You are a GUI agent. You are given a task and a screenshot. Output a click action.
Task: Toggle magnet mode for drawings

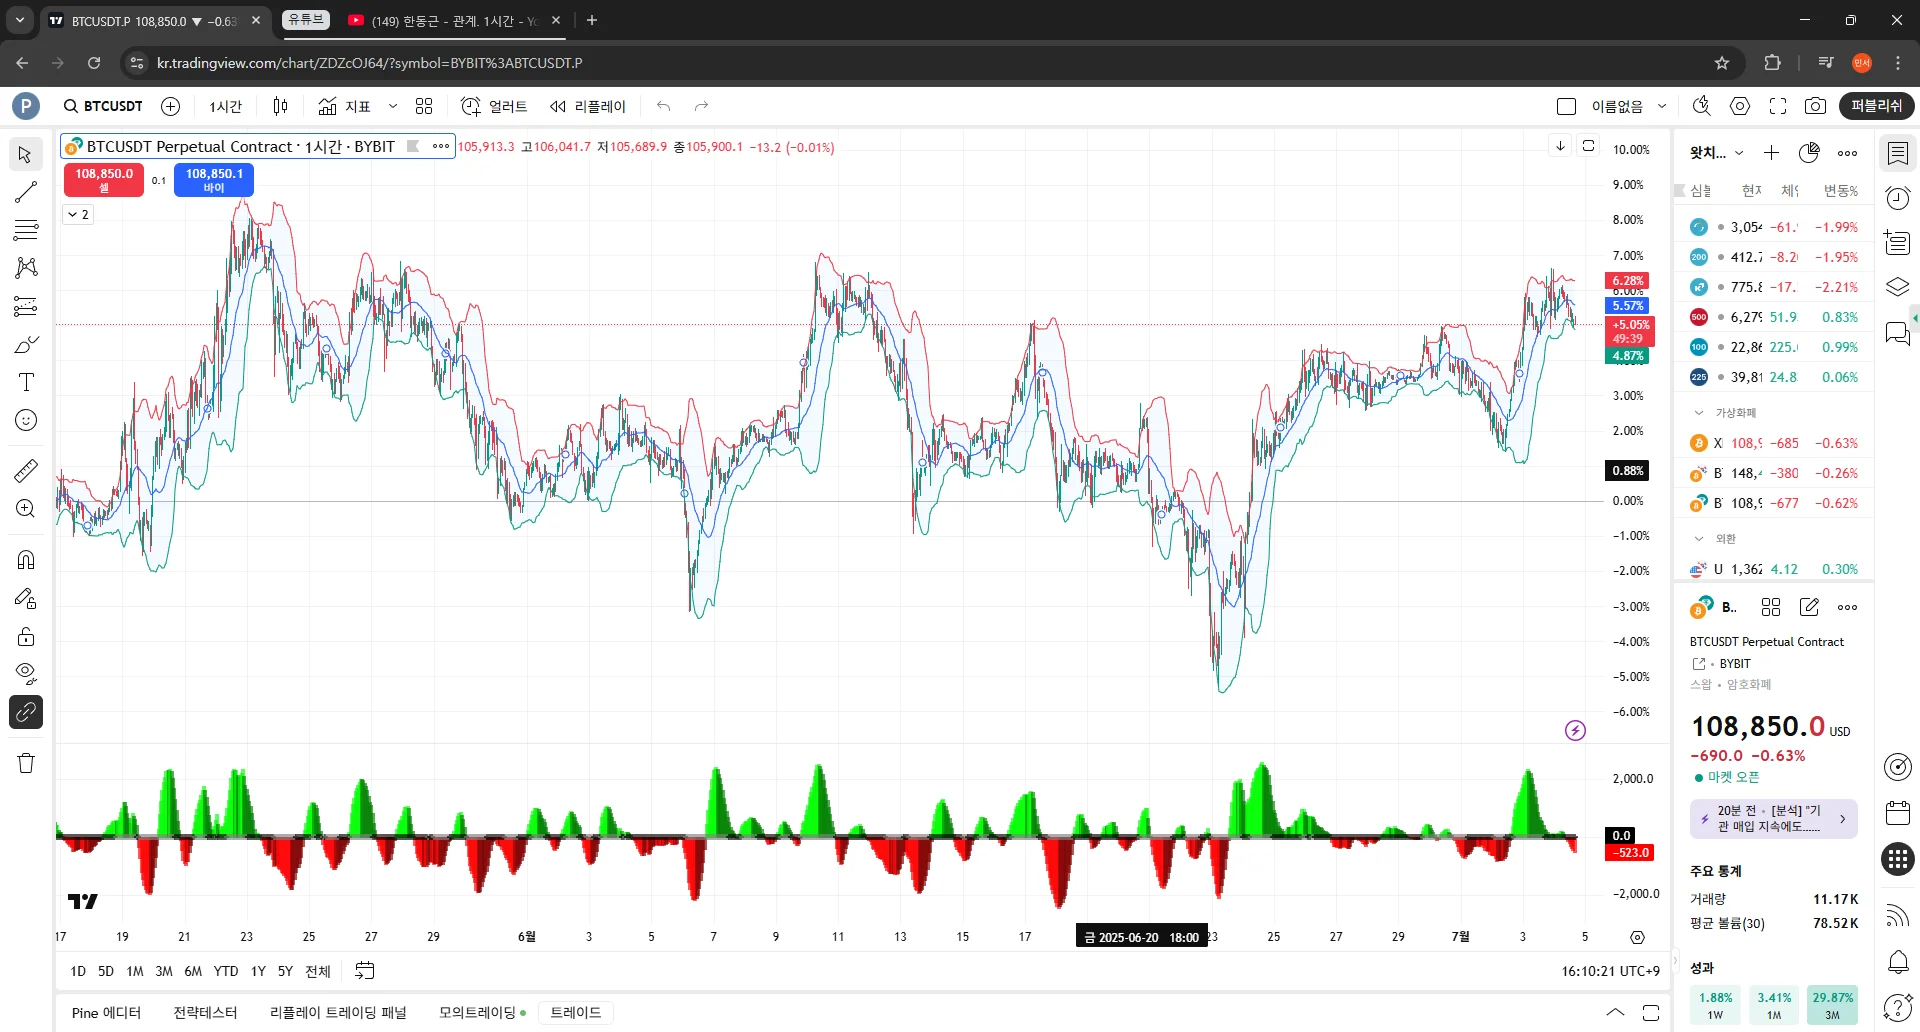coord(26,560)
